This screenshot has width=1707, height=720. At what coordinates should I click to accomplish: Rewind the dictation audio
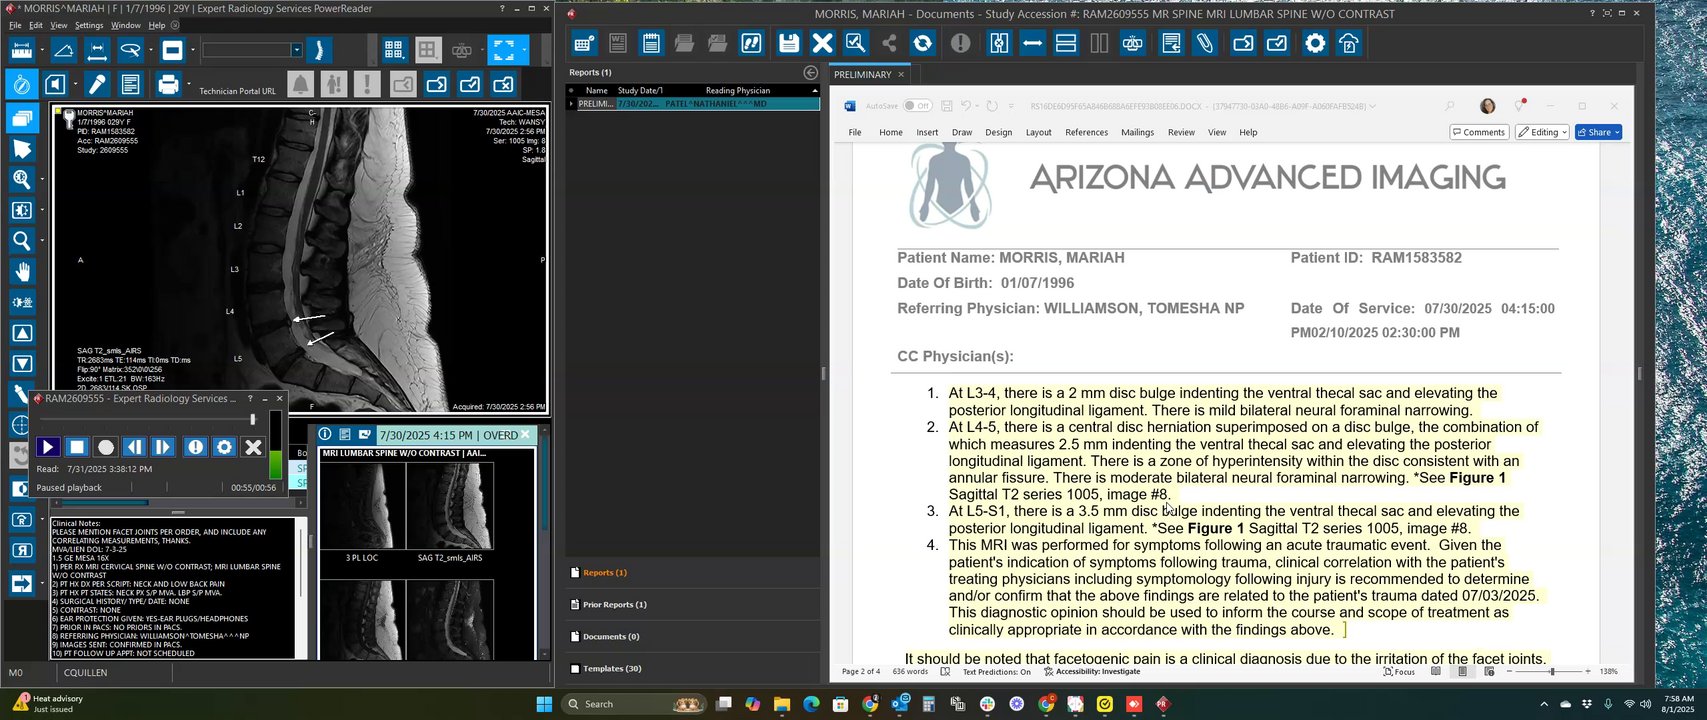pyautogui.click(x=135, y=447)
